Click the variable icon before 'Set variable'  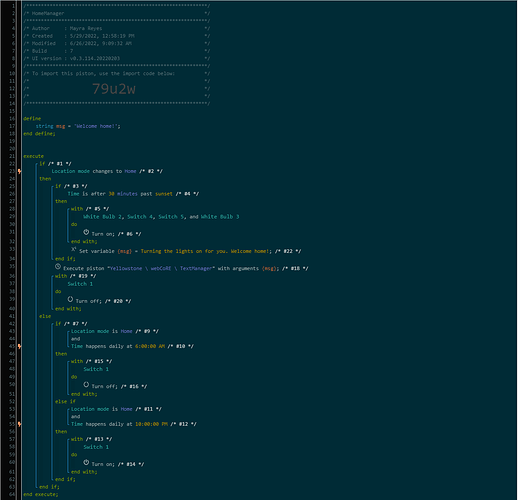pos(74,249)
